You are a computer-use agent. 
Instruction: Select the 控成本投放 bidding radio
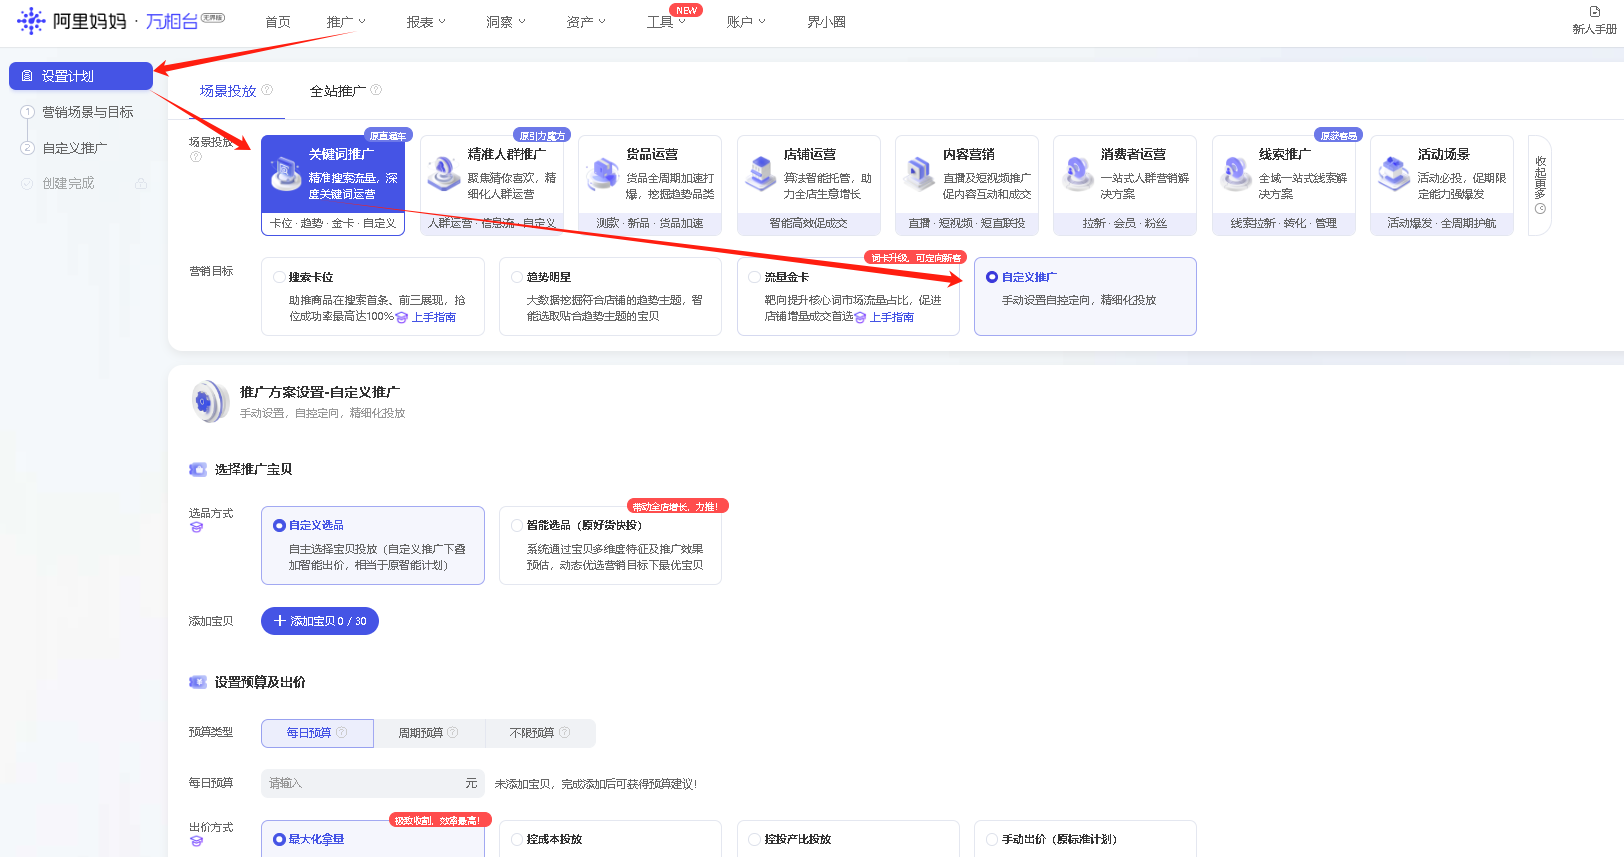[517, 839]
